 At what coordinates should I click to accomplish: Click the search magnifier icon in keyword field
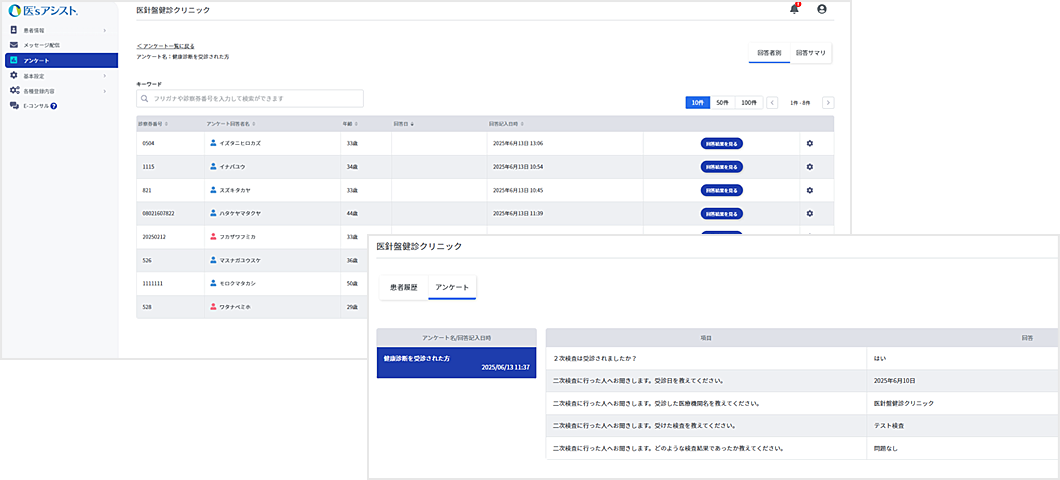click(x=145, y=99)
